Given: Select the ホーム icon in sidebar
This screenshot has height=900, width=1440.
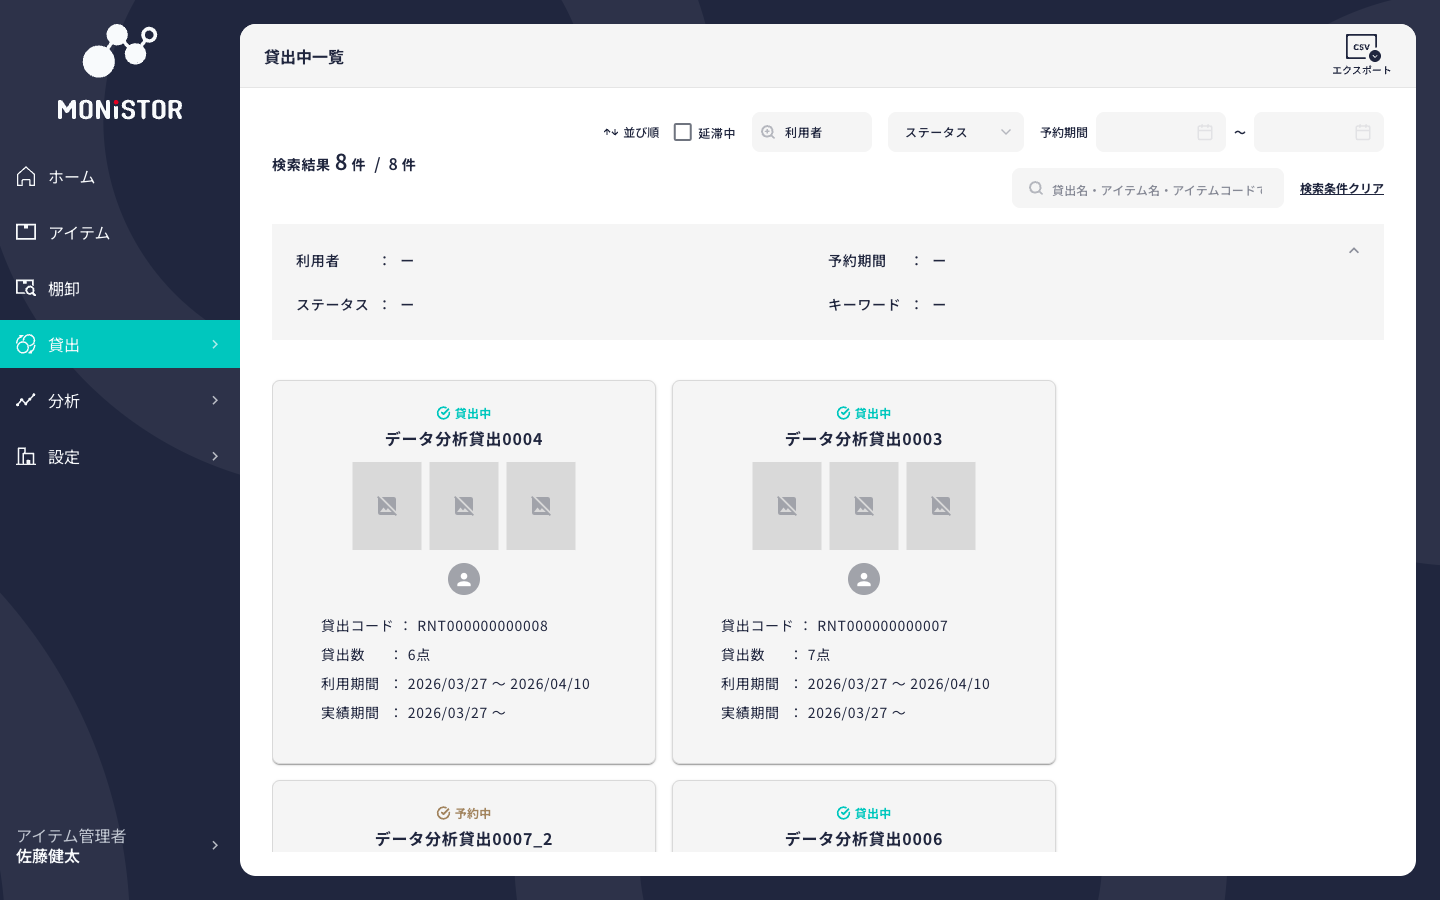Looking at the screenshot, I should pos(25,176).
